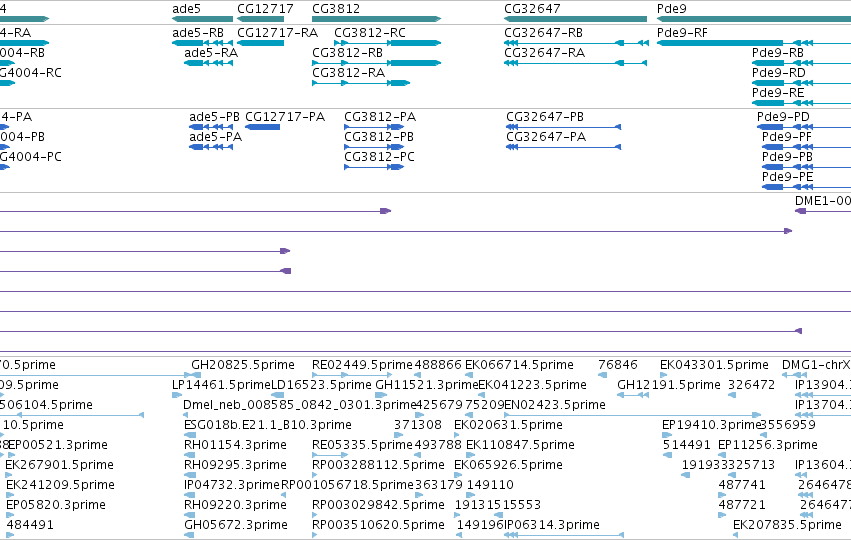Click Dmel_neb_008585_0842_0301.3prime label
Screen dimensions: 851x540
(300, 405)
